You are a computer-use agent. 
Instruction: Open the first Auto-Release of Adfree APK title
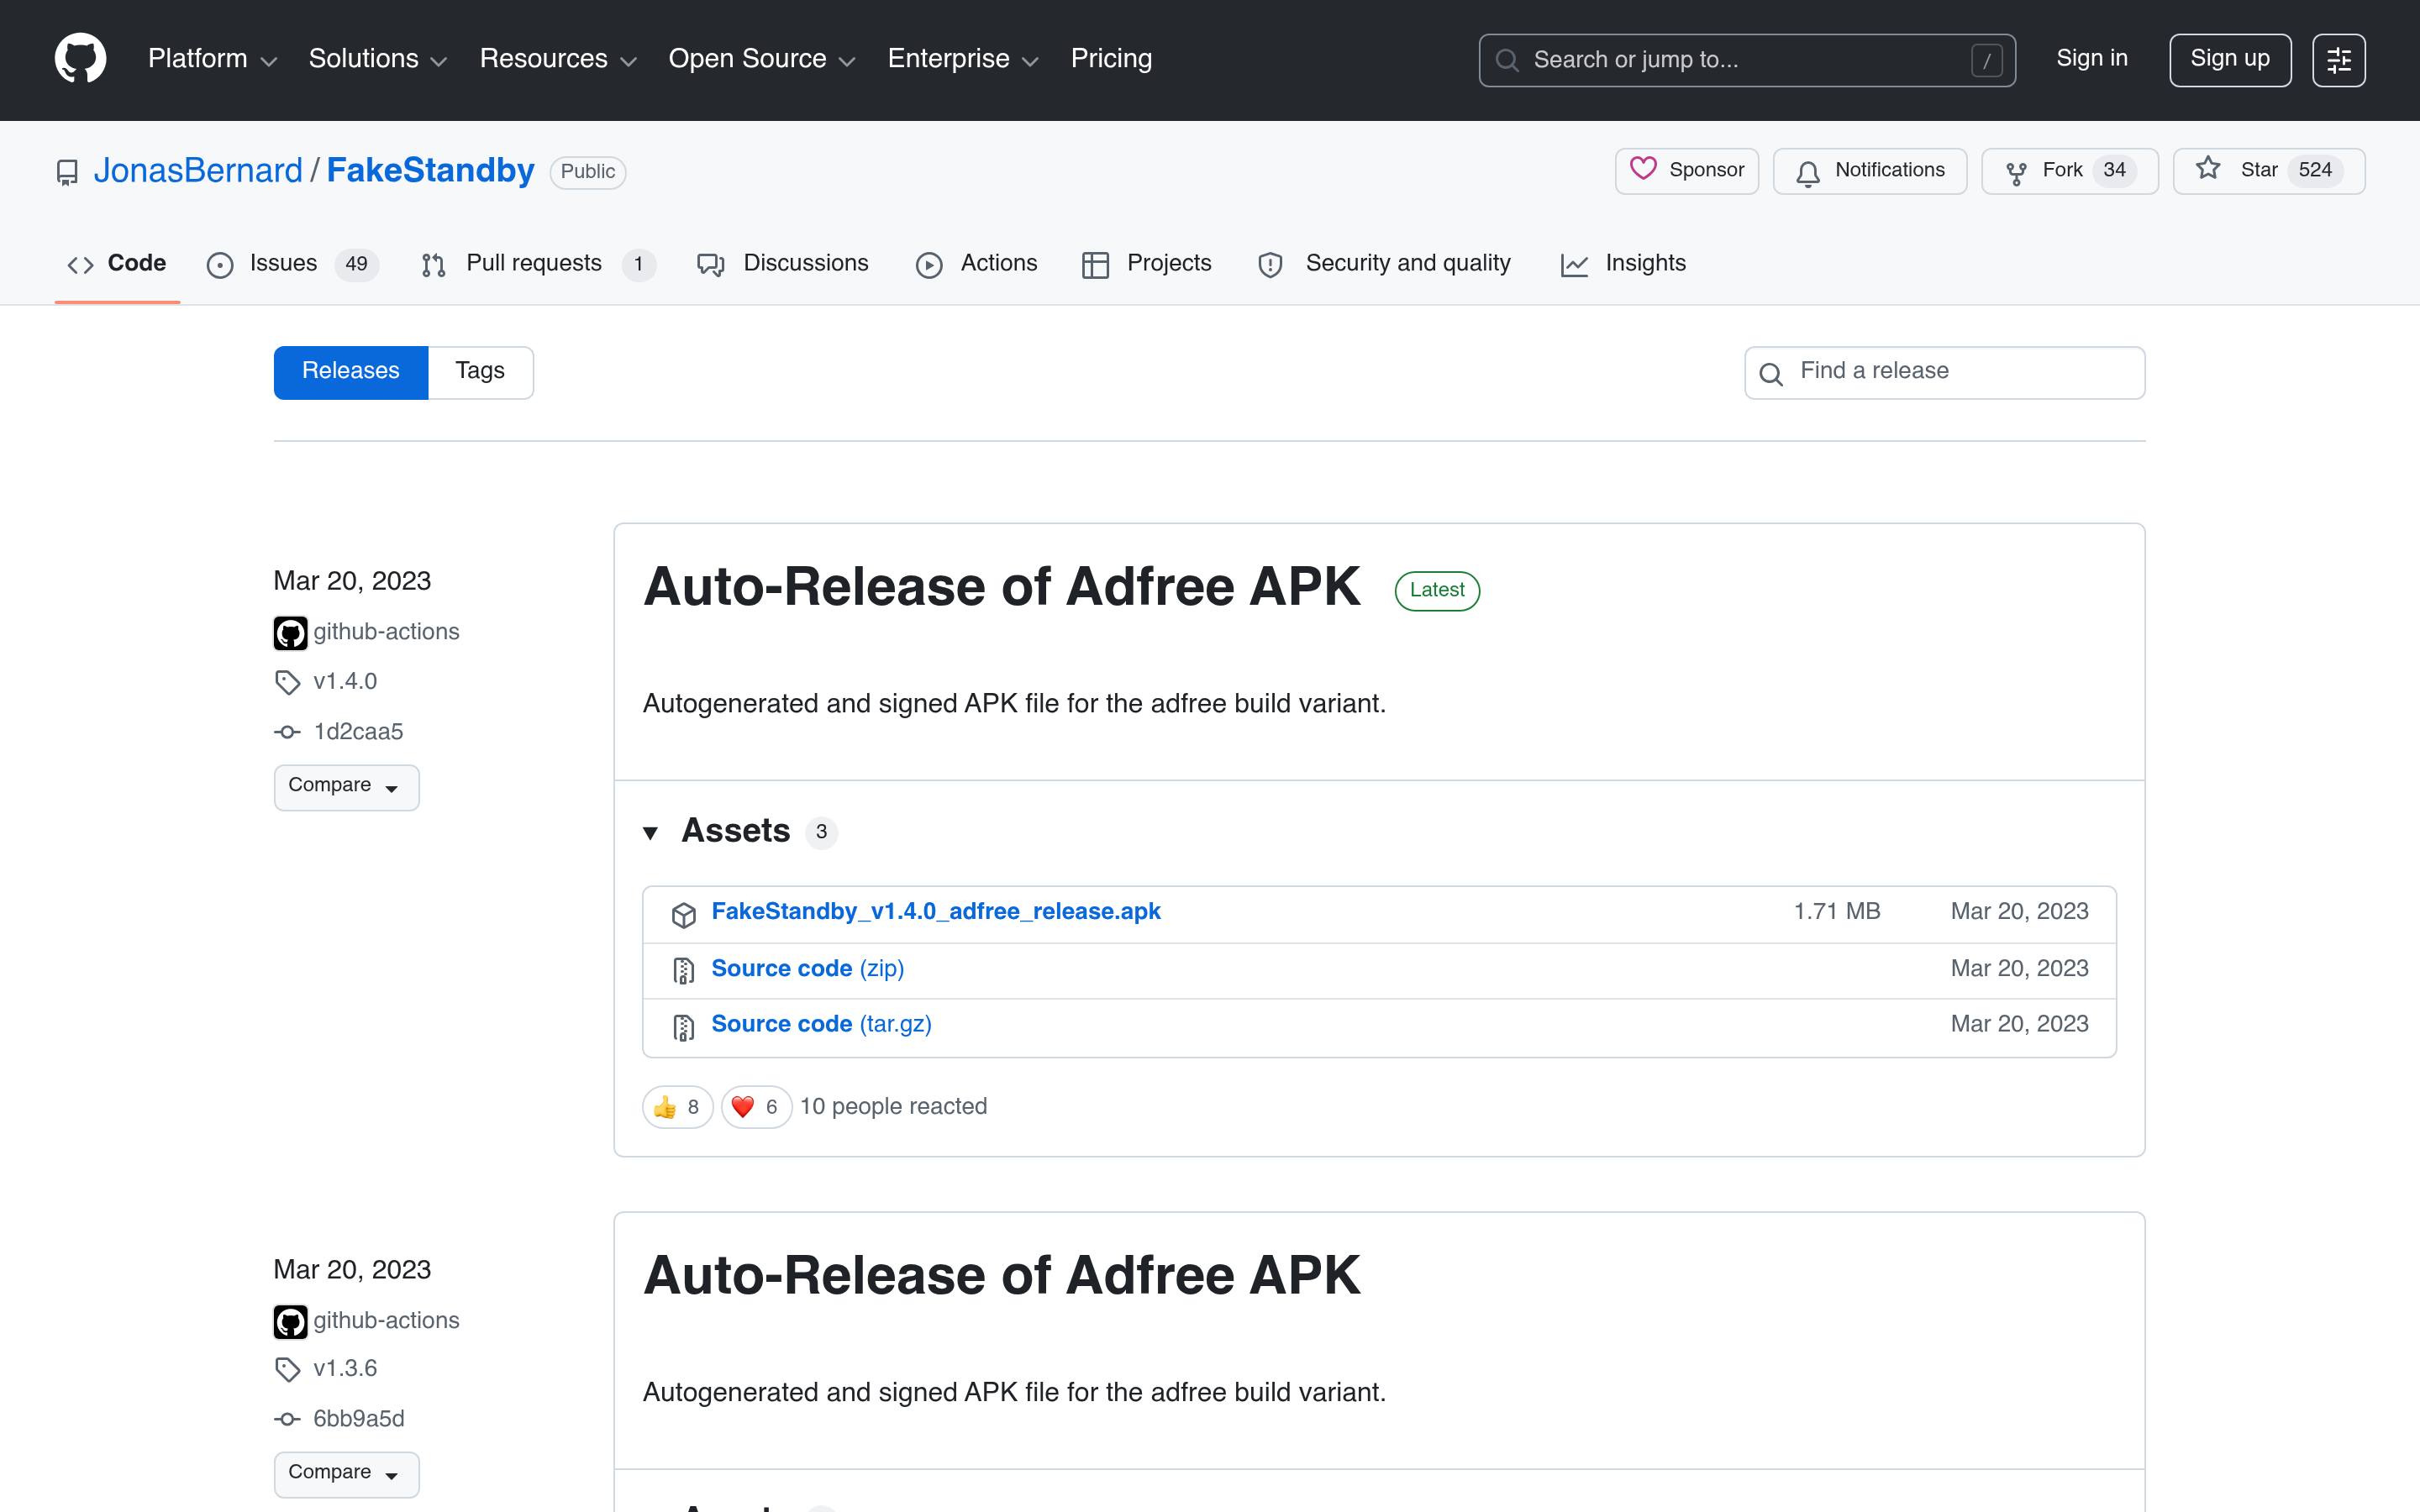point(1001,587)
